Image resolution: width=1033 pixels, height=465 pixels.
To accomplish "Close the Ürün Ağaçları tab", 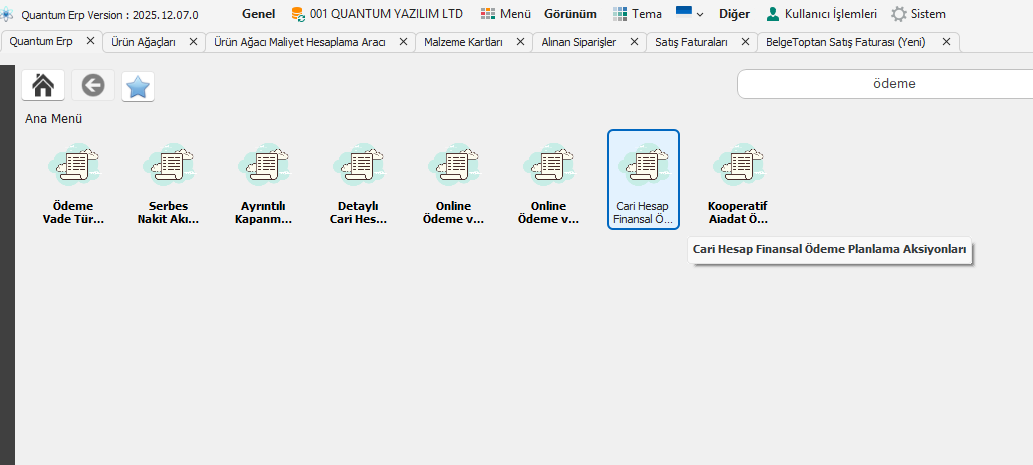I will coord(193,42).
